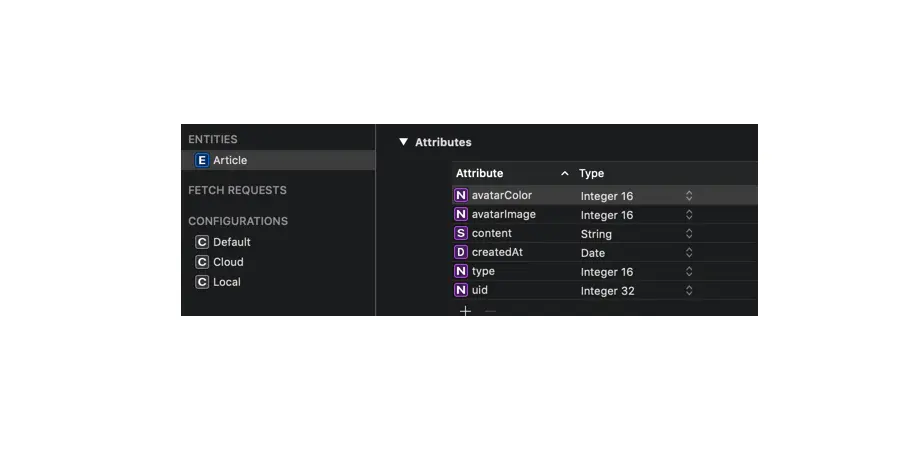Image resolution: width=915 pixels, height=464 pixels.
Task: Click the Default configuration icon
Action: click(x=202, y=242)
